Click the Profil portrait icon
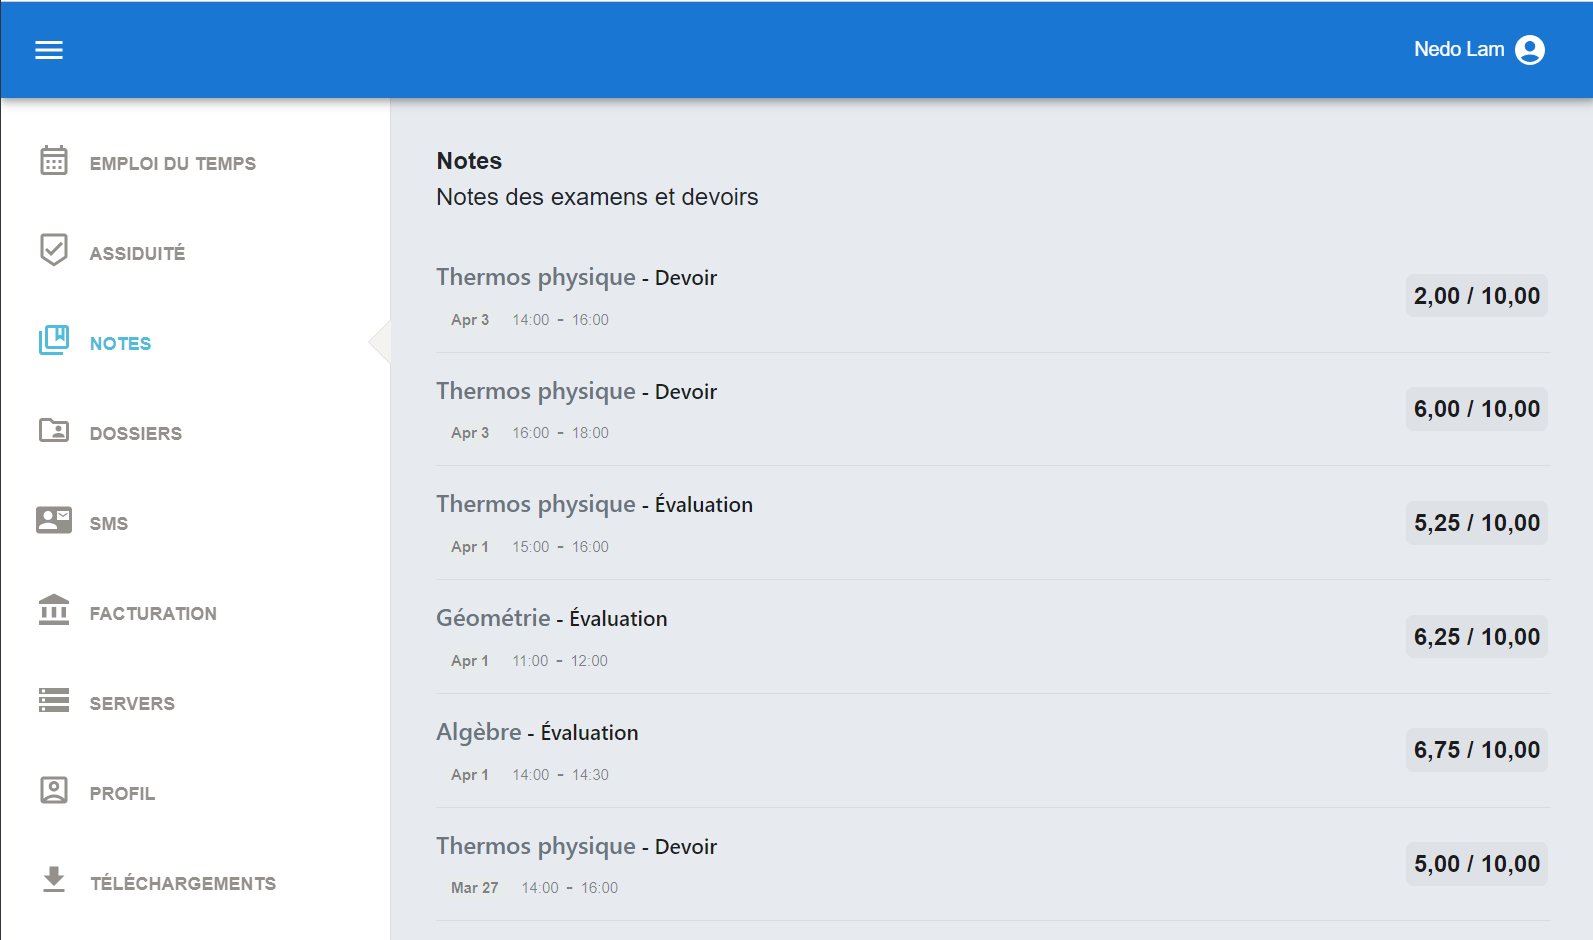This screenshot has width=1593, height=940. [x=54, y=790]
